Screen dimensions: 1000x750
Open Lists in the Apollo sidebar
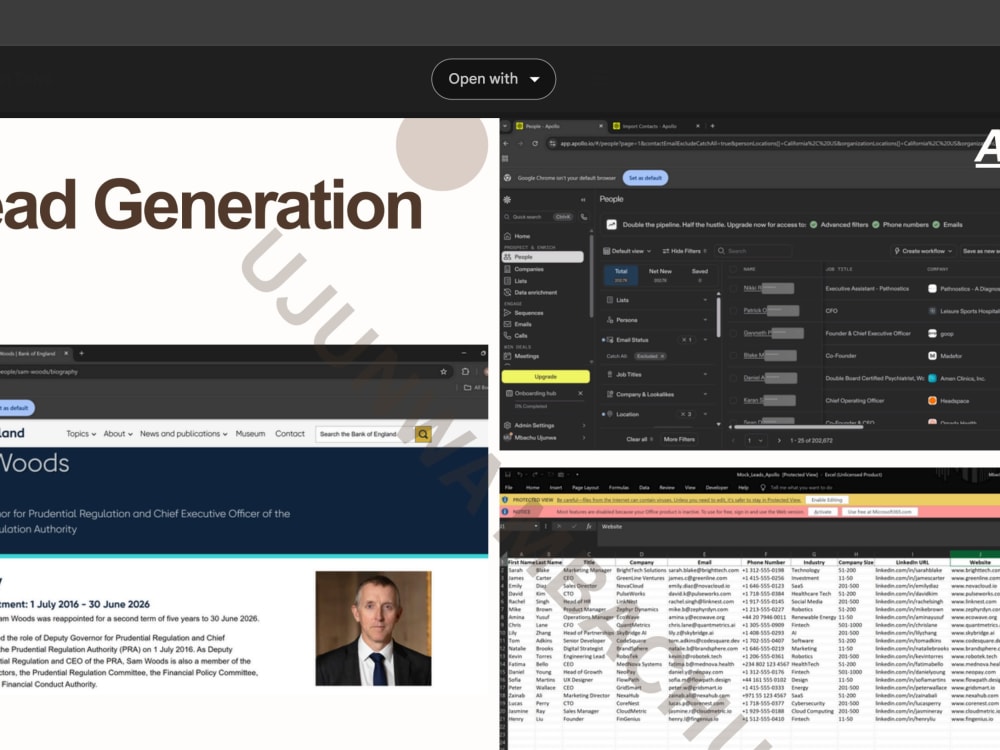(x=520, y=281)
